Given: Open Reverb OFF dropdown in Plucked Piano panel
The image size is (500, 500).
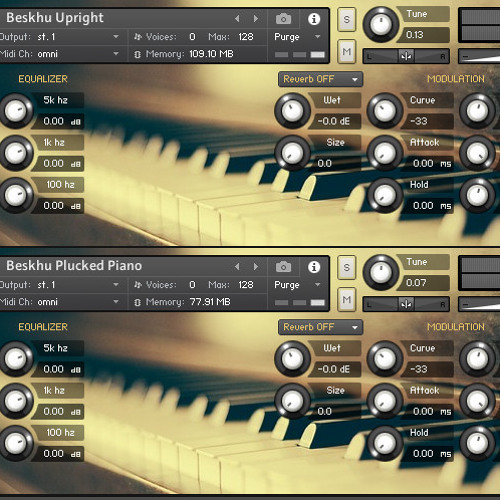Looking at the screenshot, I should point(320,327).
